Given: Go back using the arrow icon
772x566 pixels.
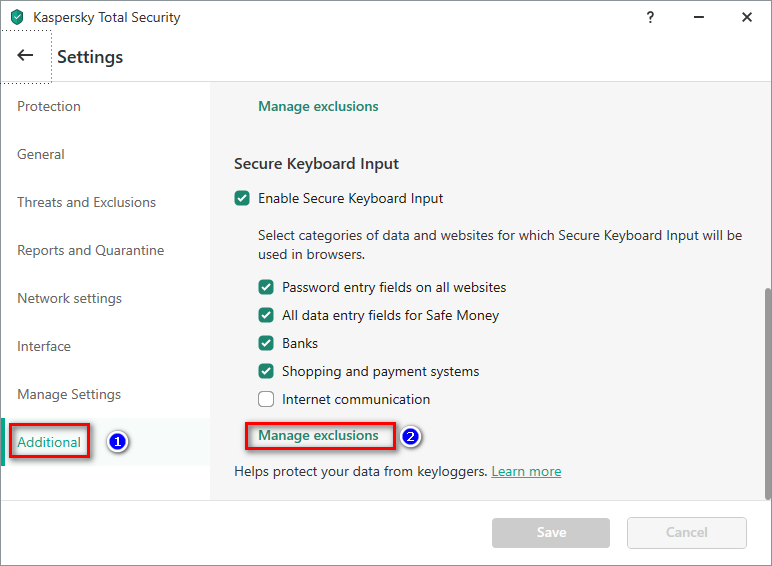Looking at the screenshot, I should [x=25, y=55].
